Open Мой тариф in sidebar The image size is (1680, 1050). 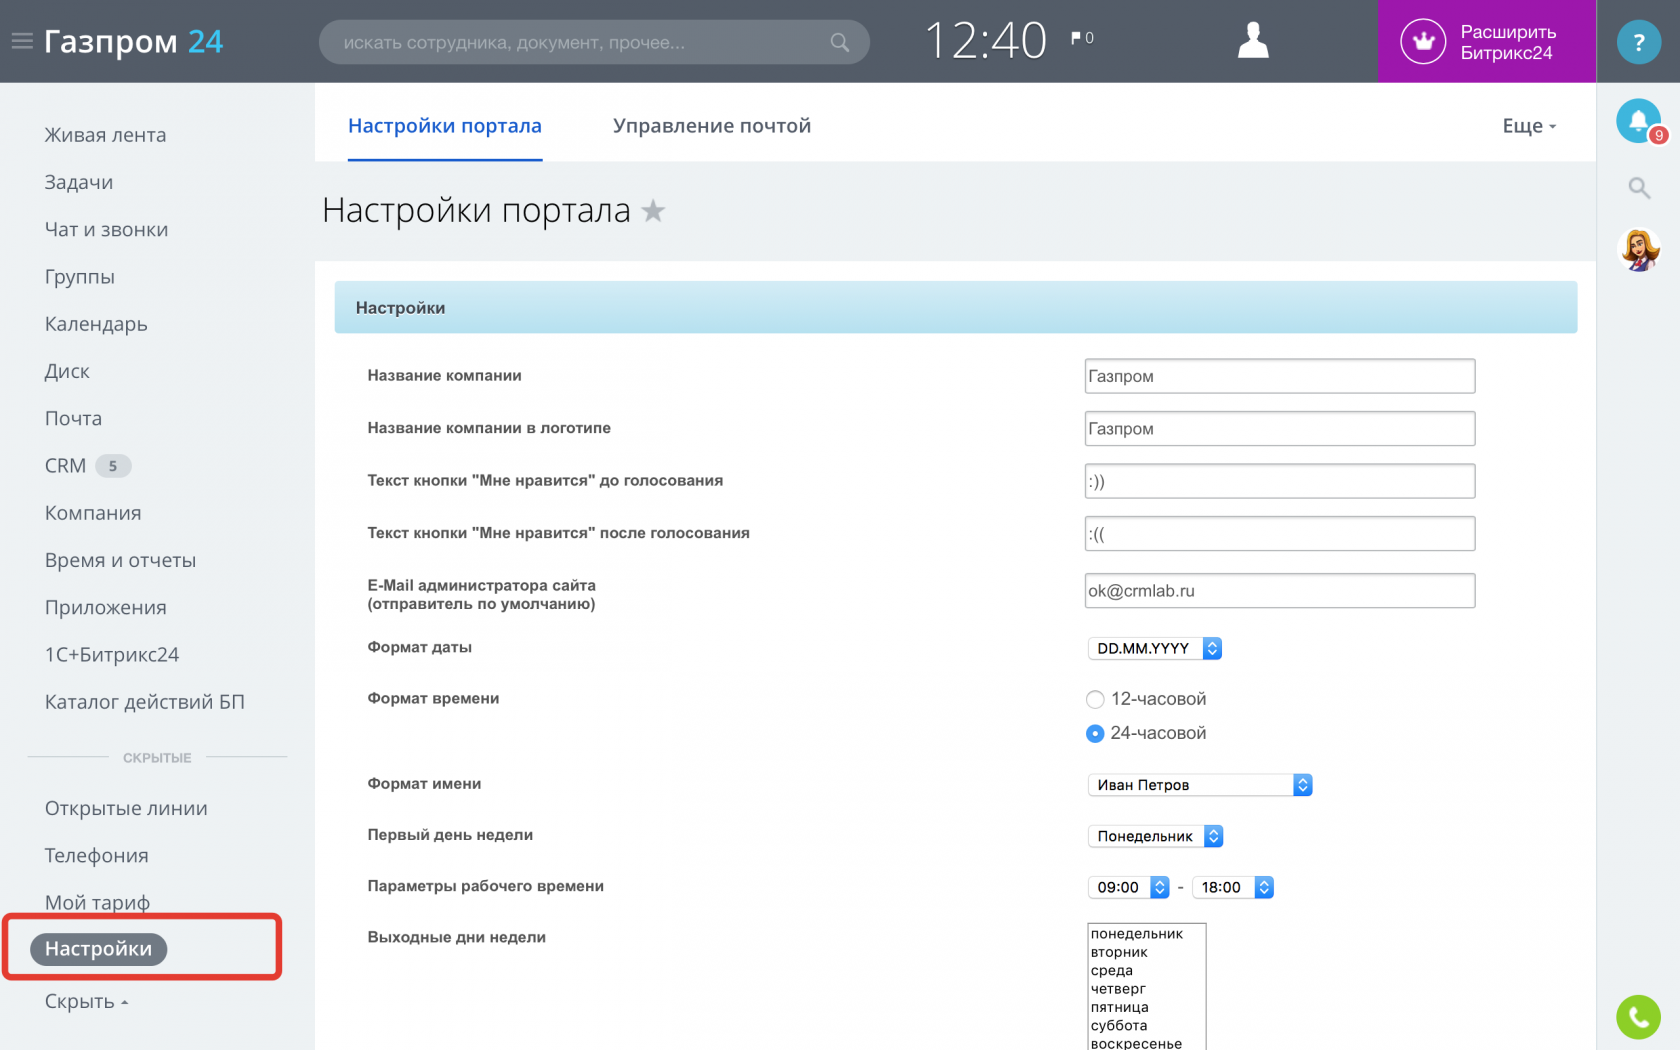tap(97, 902)
